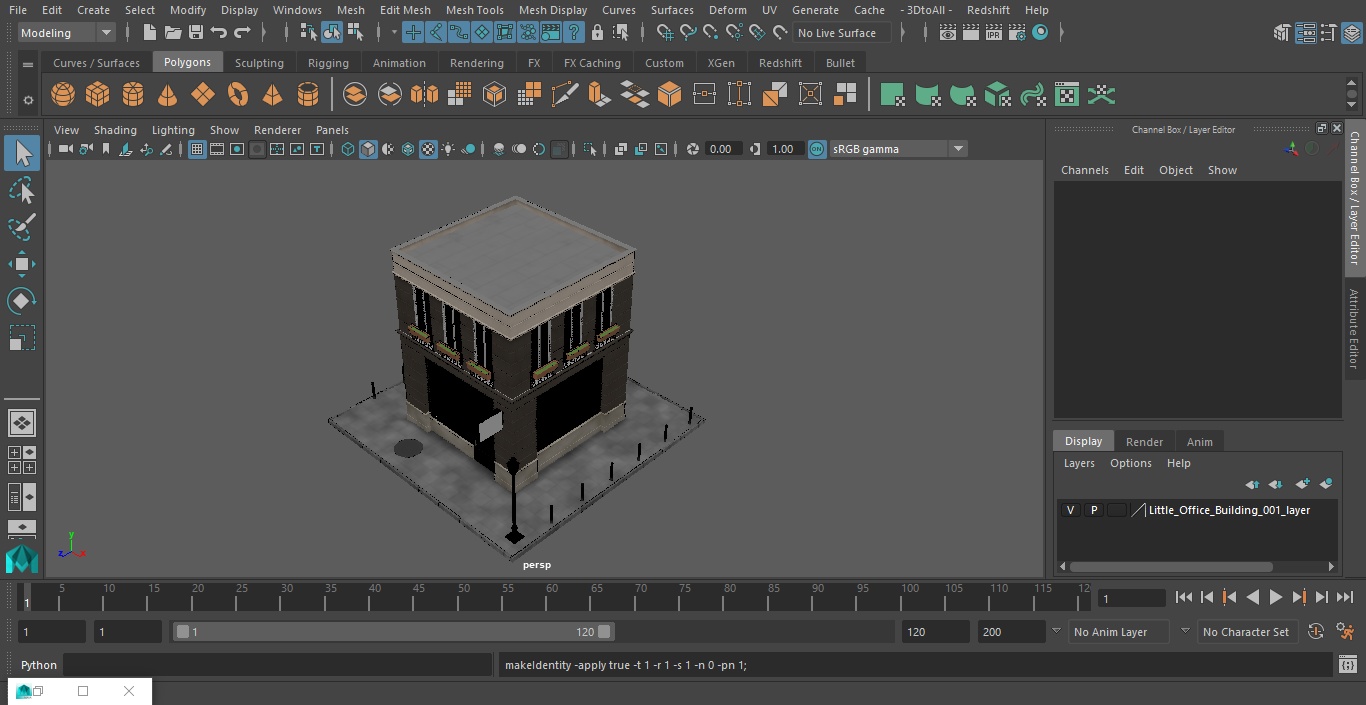The height and width of the screenshot is (705, 1366).
Task: Click the Auto Keyframe toggle icon
Action: (x=1316, y=632)
